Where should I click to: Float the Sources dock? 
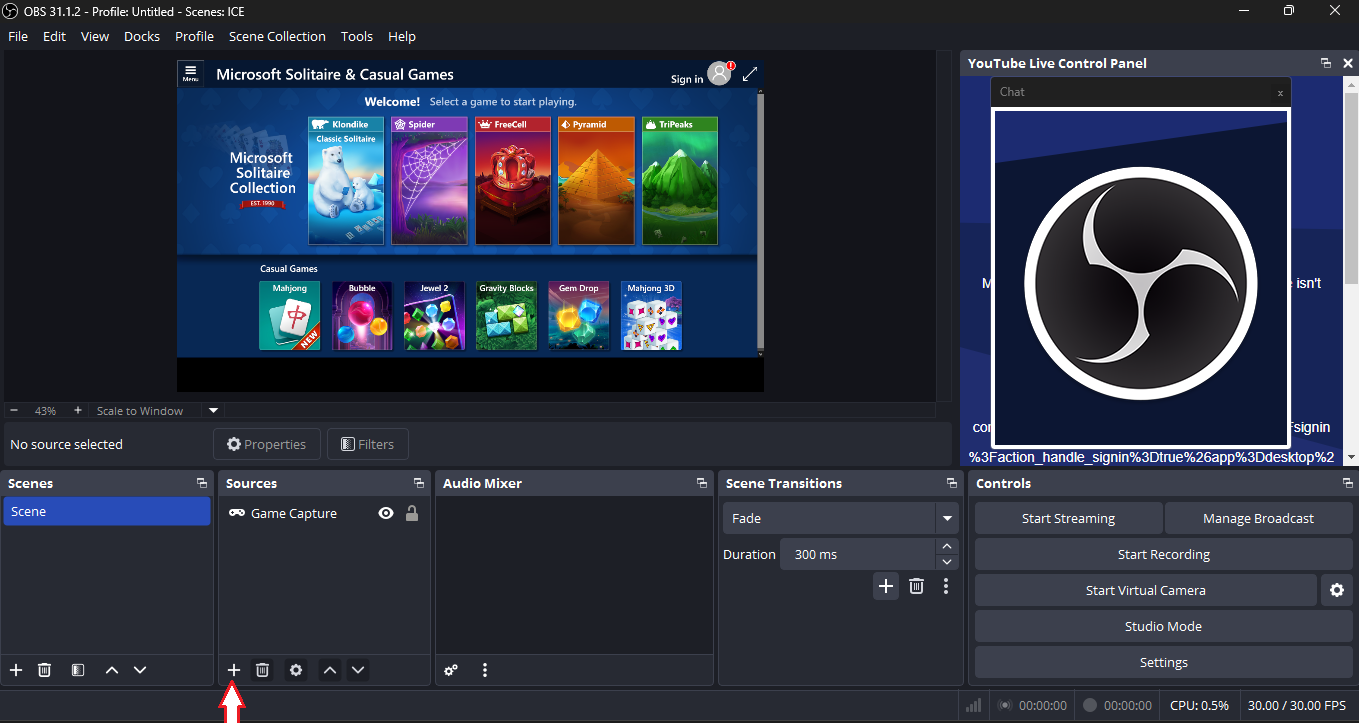click(418, 483)
